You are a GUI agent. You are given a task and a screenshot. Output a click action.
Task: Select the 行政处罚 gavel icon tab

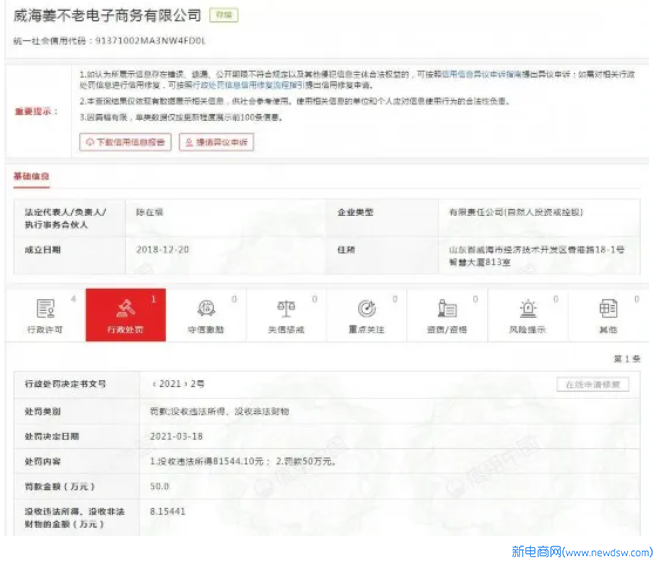coord(125,315)
